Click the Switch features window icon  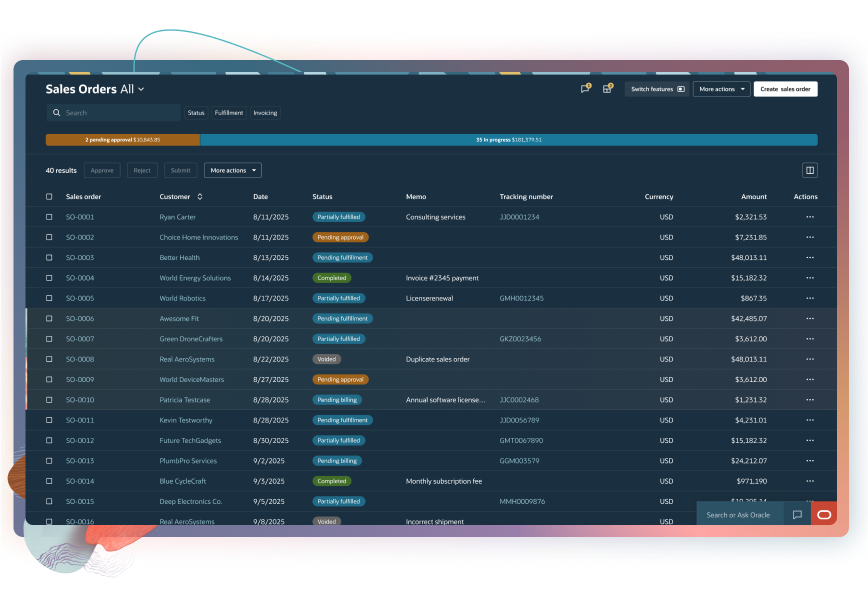680,89
